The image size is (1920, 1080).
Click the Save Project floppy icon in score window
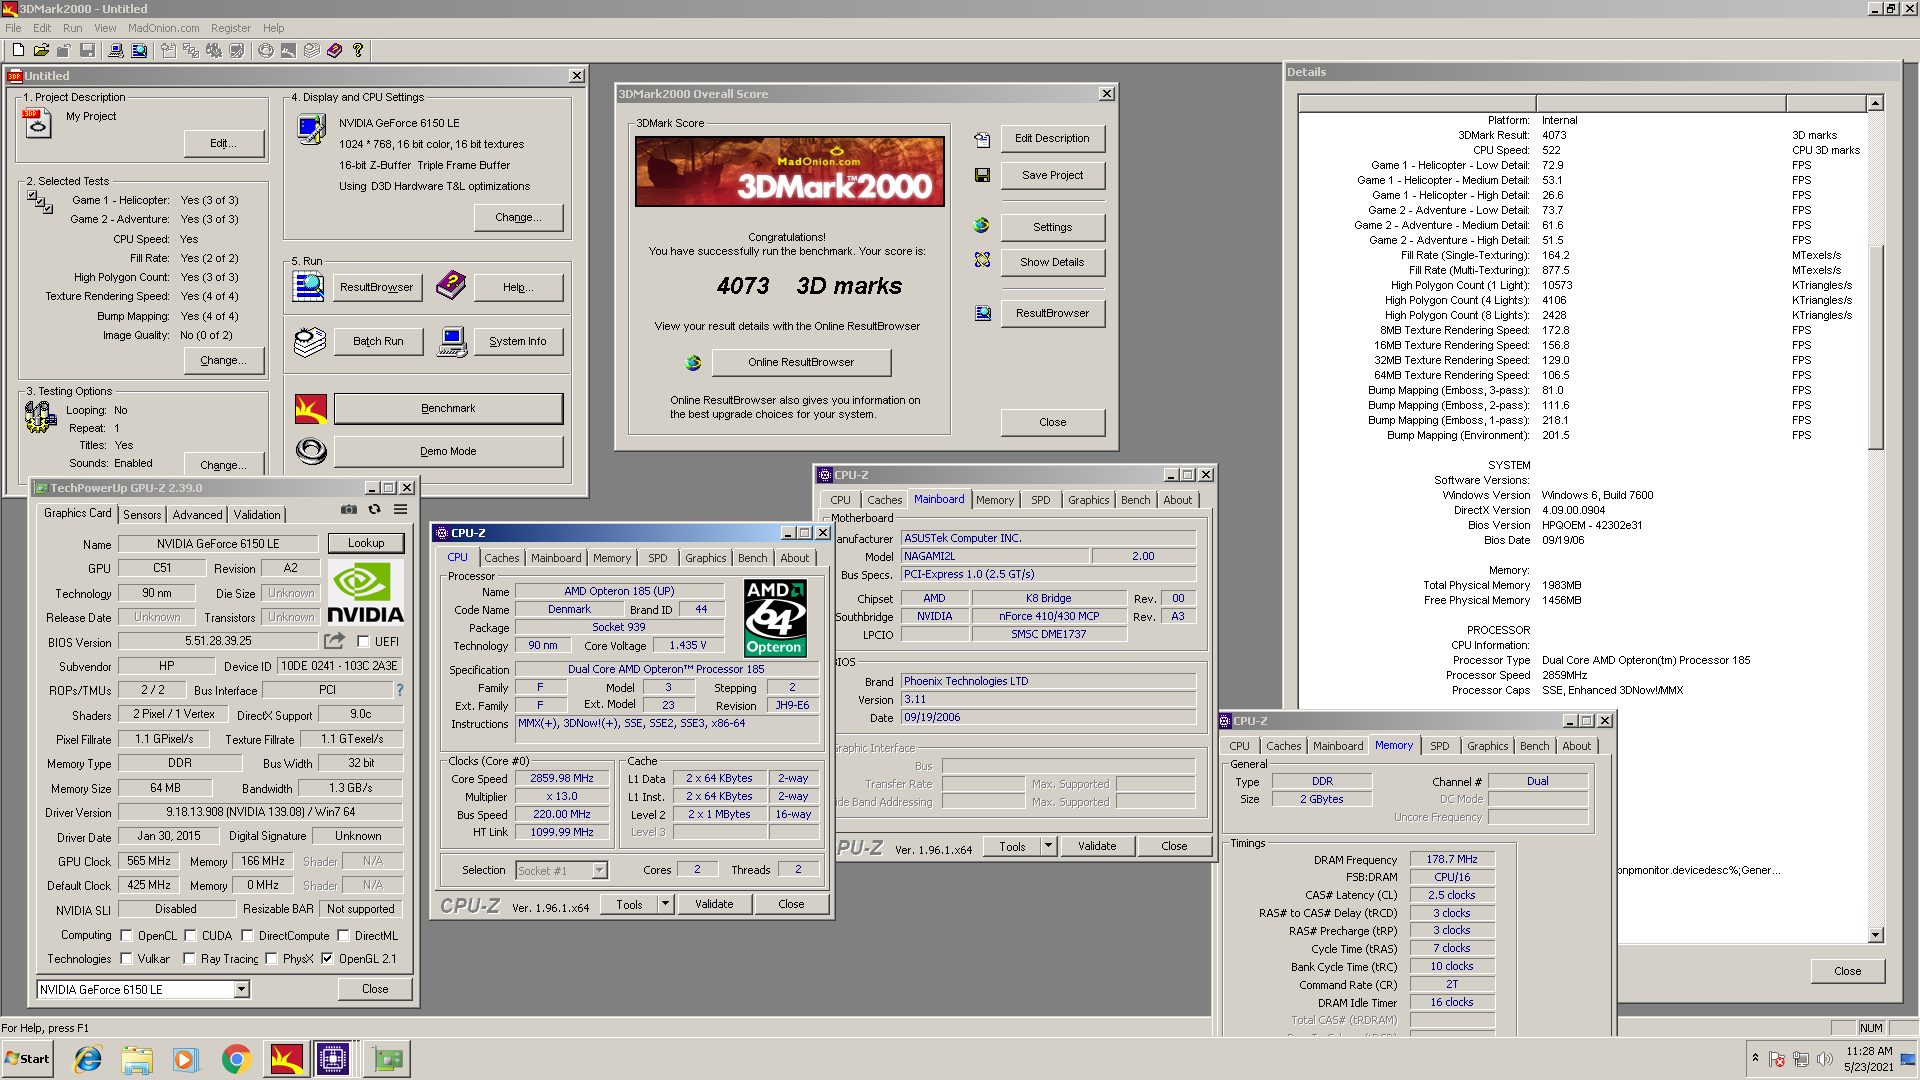pyautogui.click(x=982, y=175)
